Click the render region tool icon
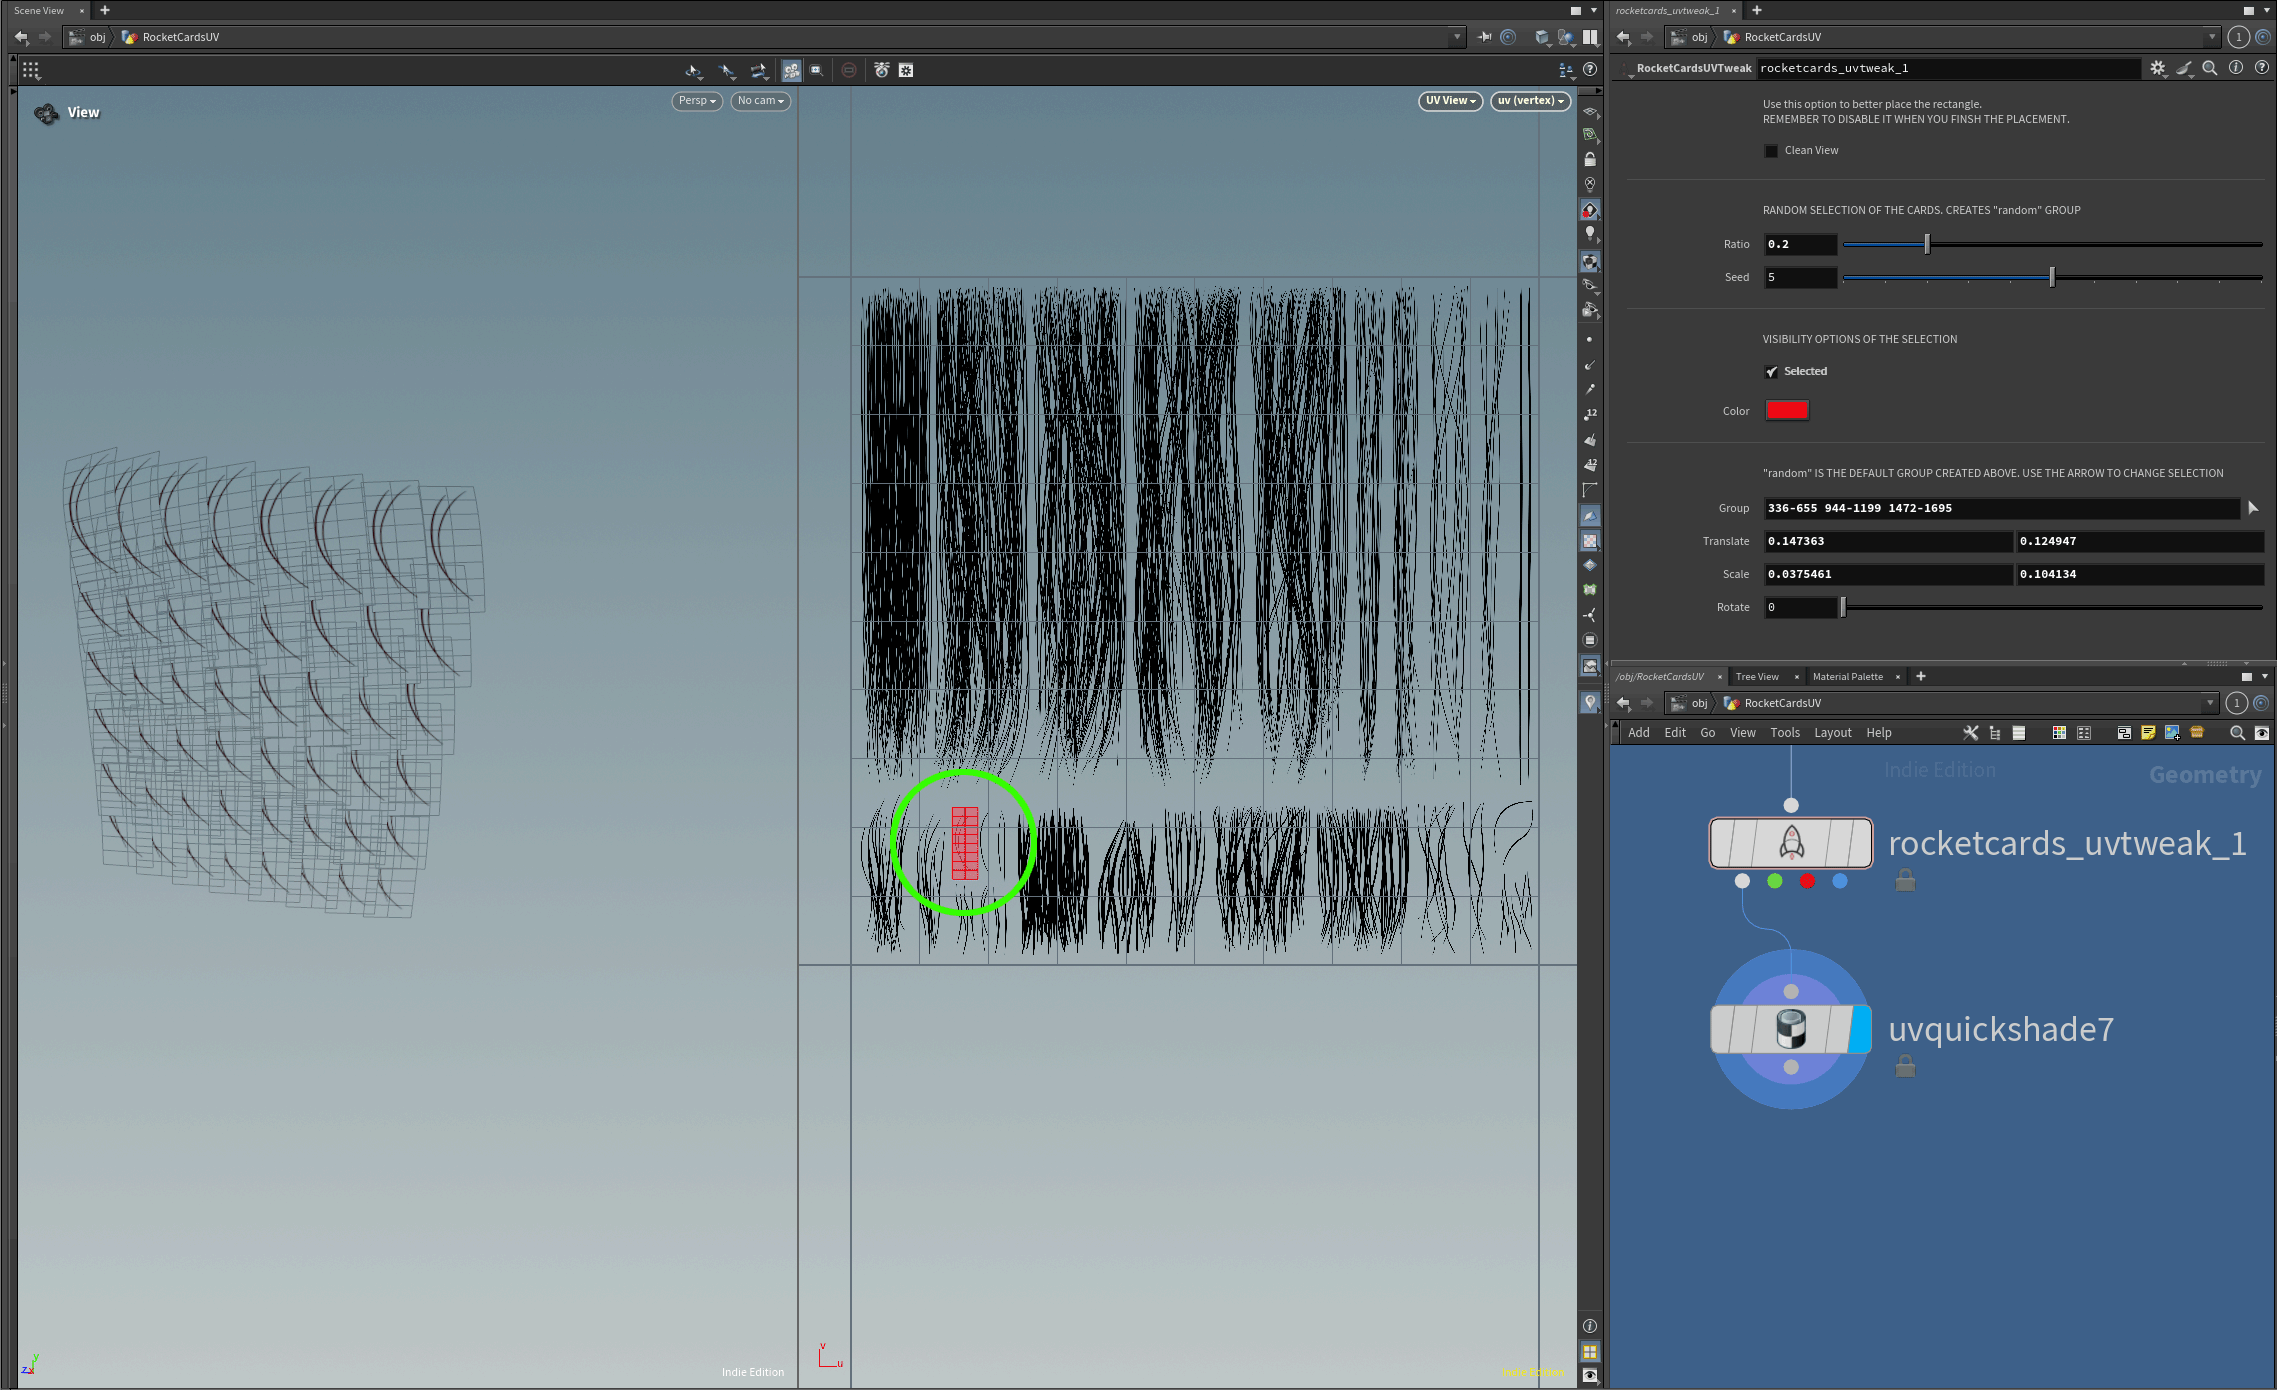The image size is (2277, 1390). [817, 70]
